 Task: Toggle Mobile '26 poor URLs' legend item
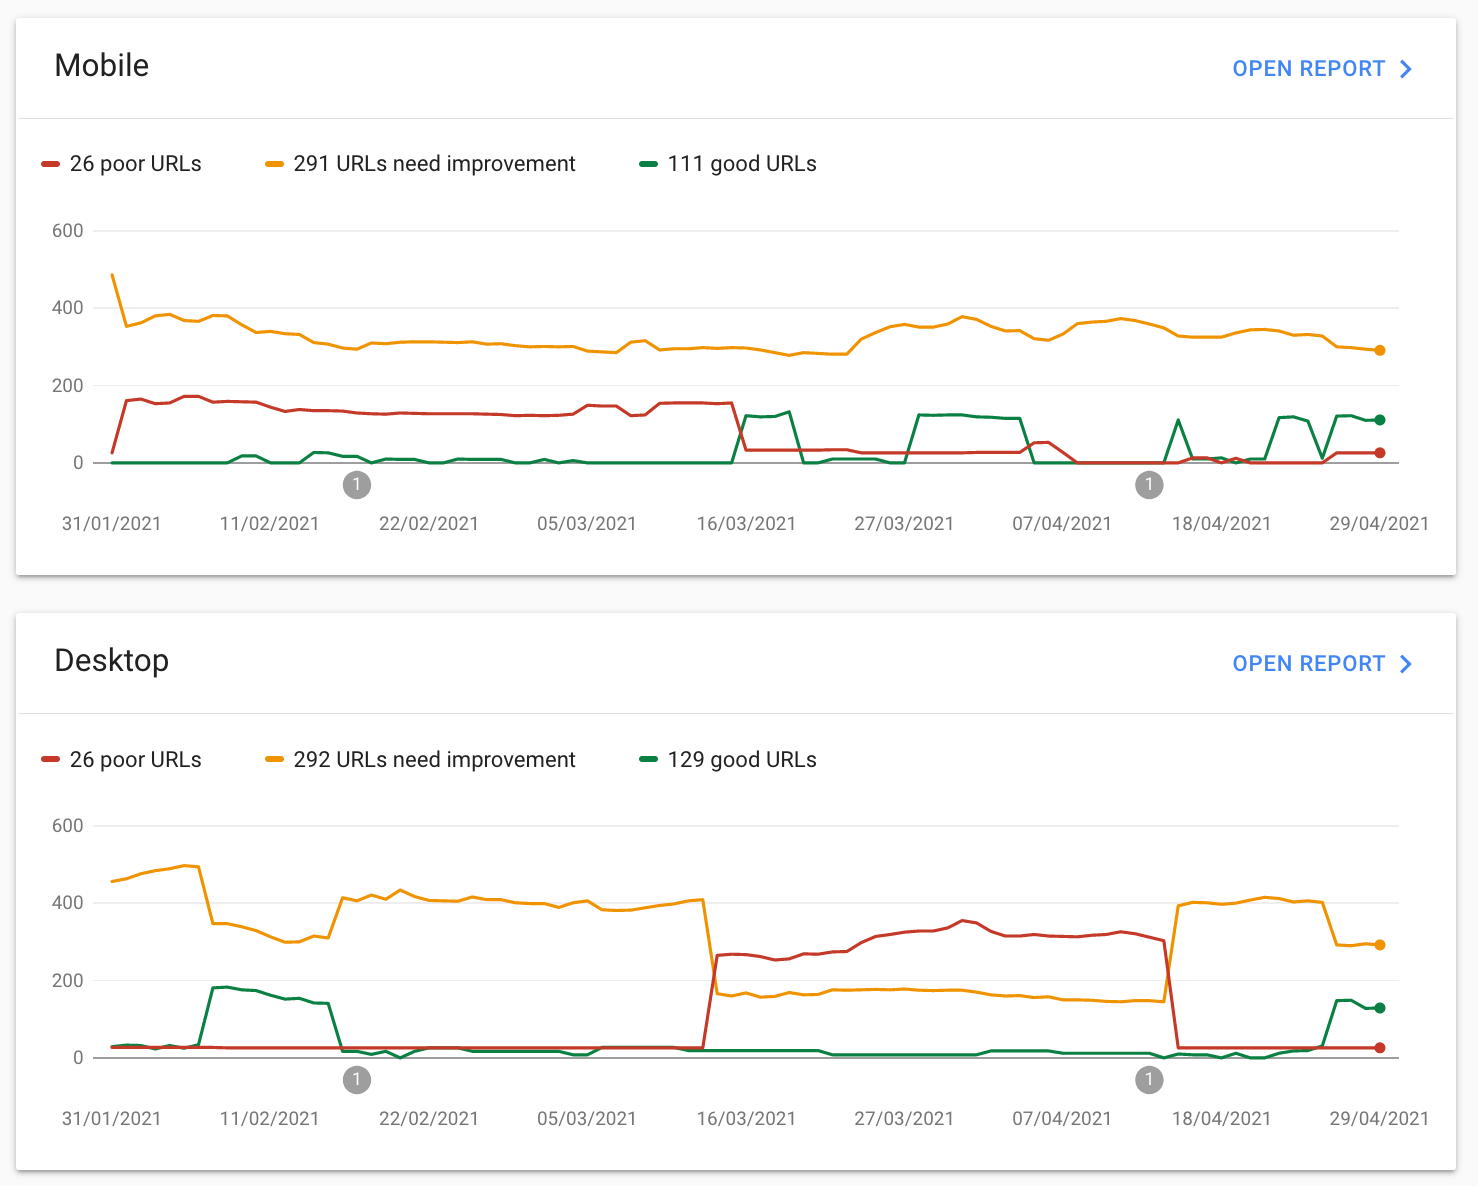coord(122,164)
